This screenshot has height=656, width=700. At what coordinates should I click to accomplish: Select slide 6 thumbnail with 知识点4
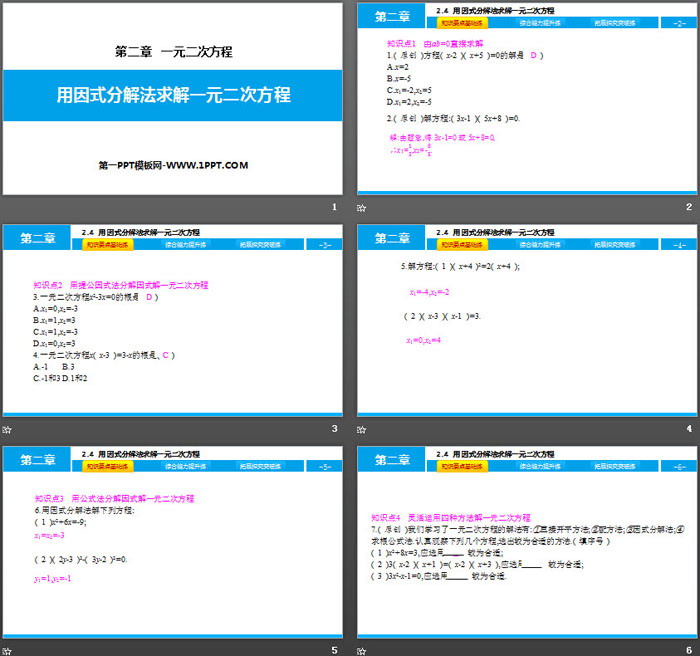[x=527, y=542]
